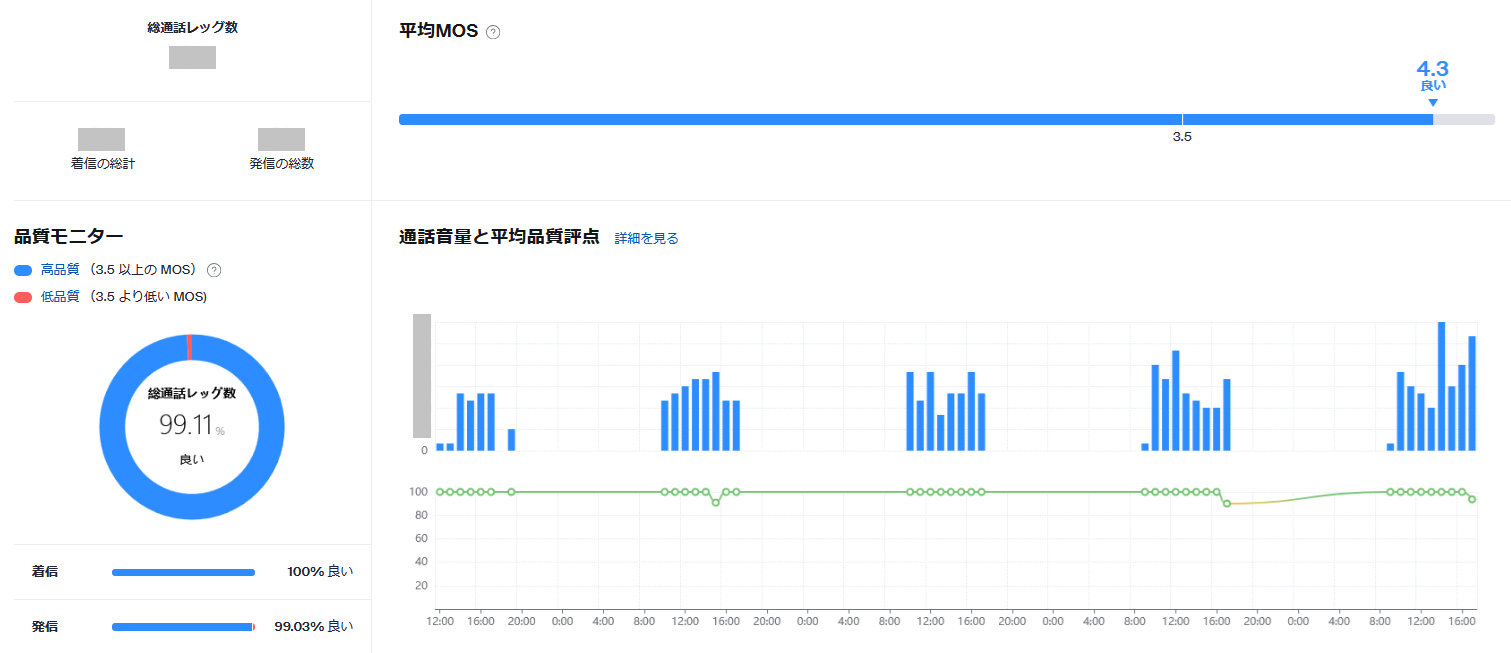This screenshot has width=1511, height=653.
Task: Click the blue 高品質 legend pill icon
Action: pos(23,270)
